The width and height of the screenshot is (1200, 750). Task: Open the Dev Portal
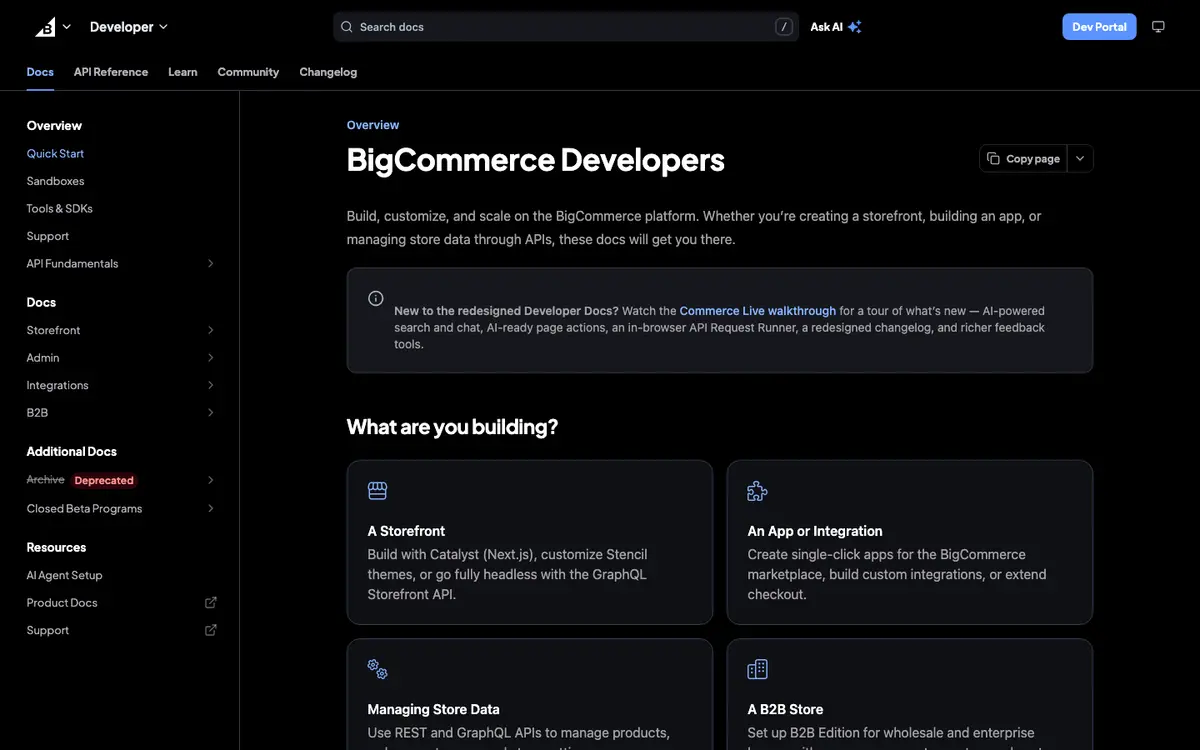point(1099,27)
